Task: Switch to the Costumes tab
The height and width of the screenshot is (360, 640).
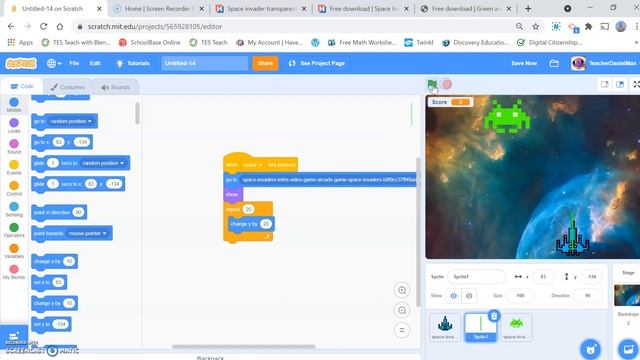Action: click(x=67, y=87)
